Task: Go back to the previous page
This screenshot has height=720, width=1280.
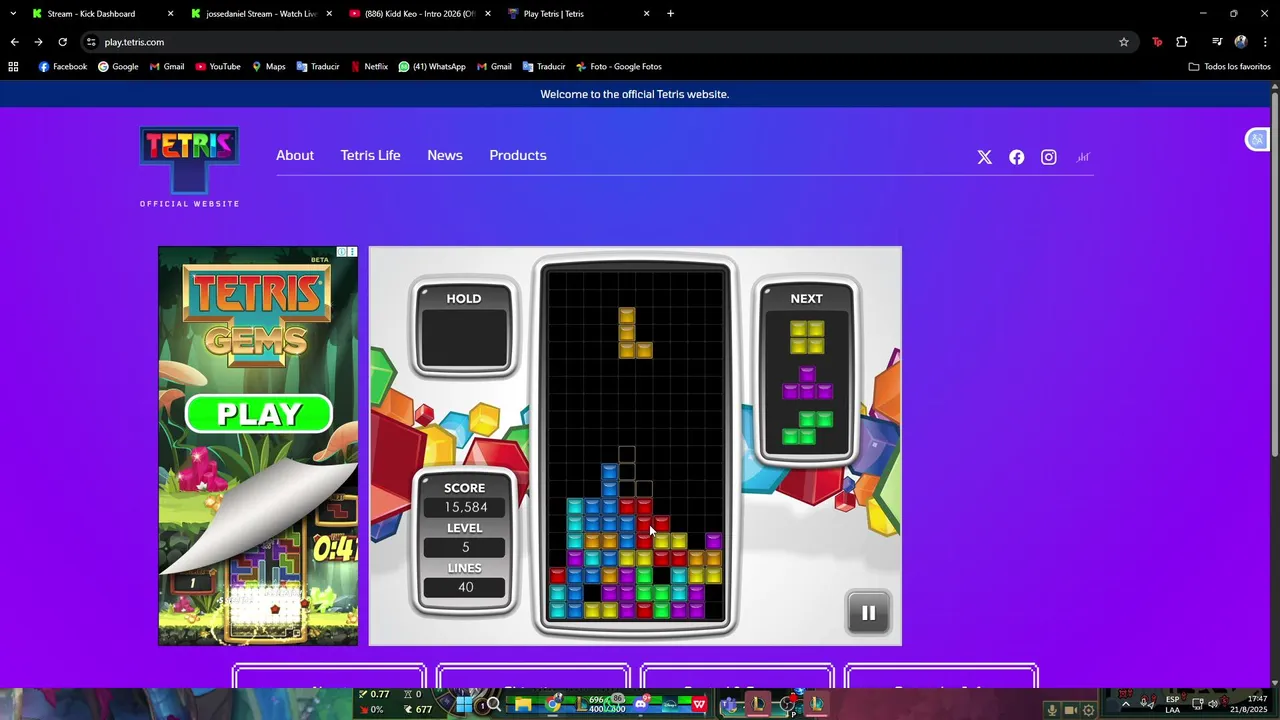Action: click(x=14, y=42)
